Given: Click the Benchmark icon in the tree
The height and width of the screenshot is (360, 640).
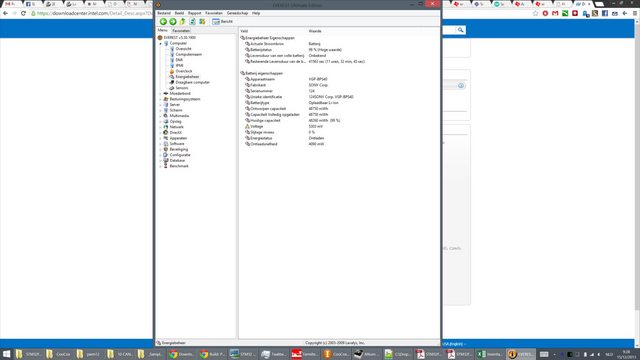Looking at the screenshot, I should [x=166, y=166].
